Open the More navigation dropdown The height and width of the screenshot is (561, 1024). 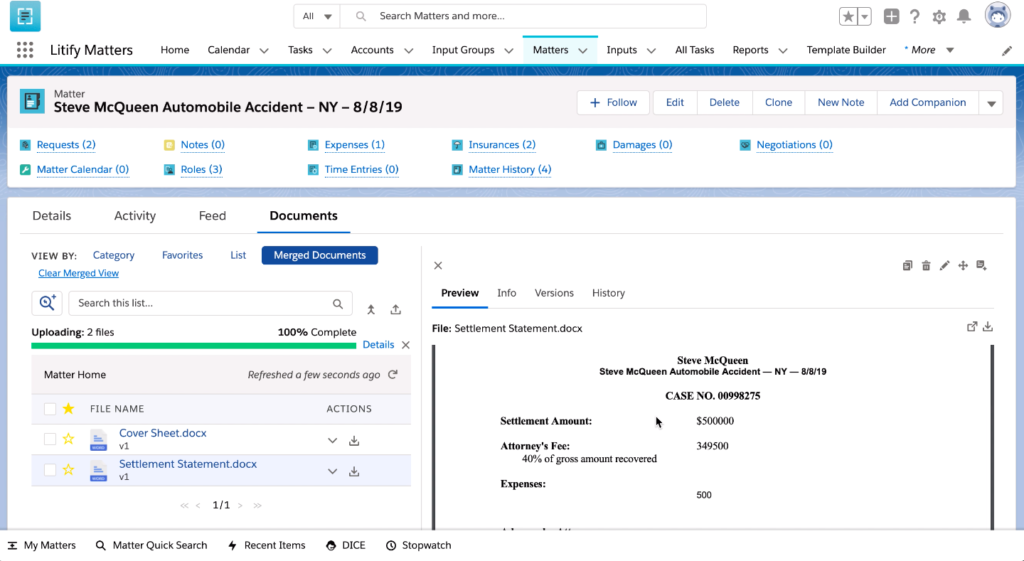click(x=929, y=50)
